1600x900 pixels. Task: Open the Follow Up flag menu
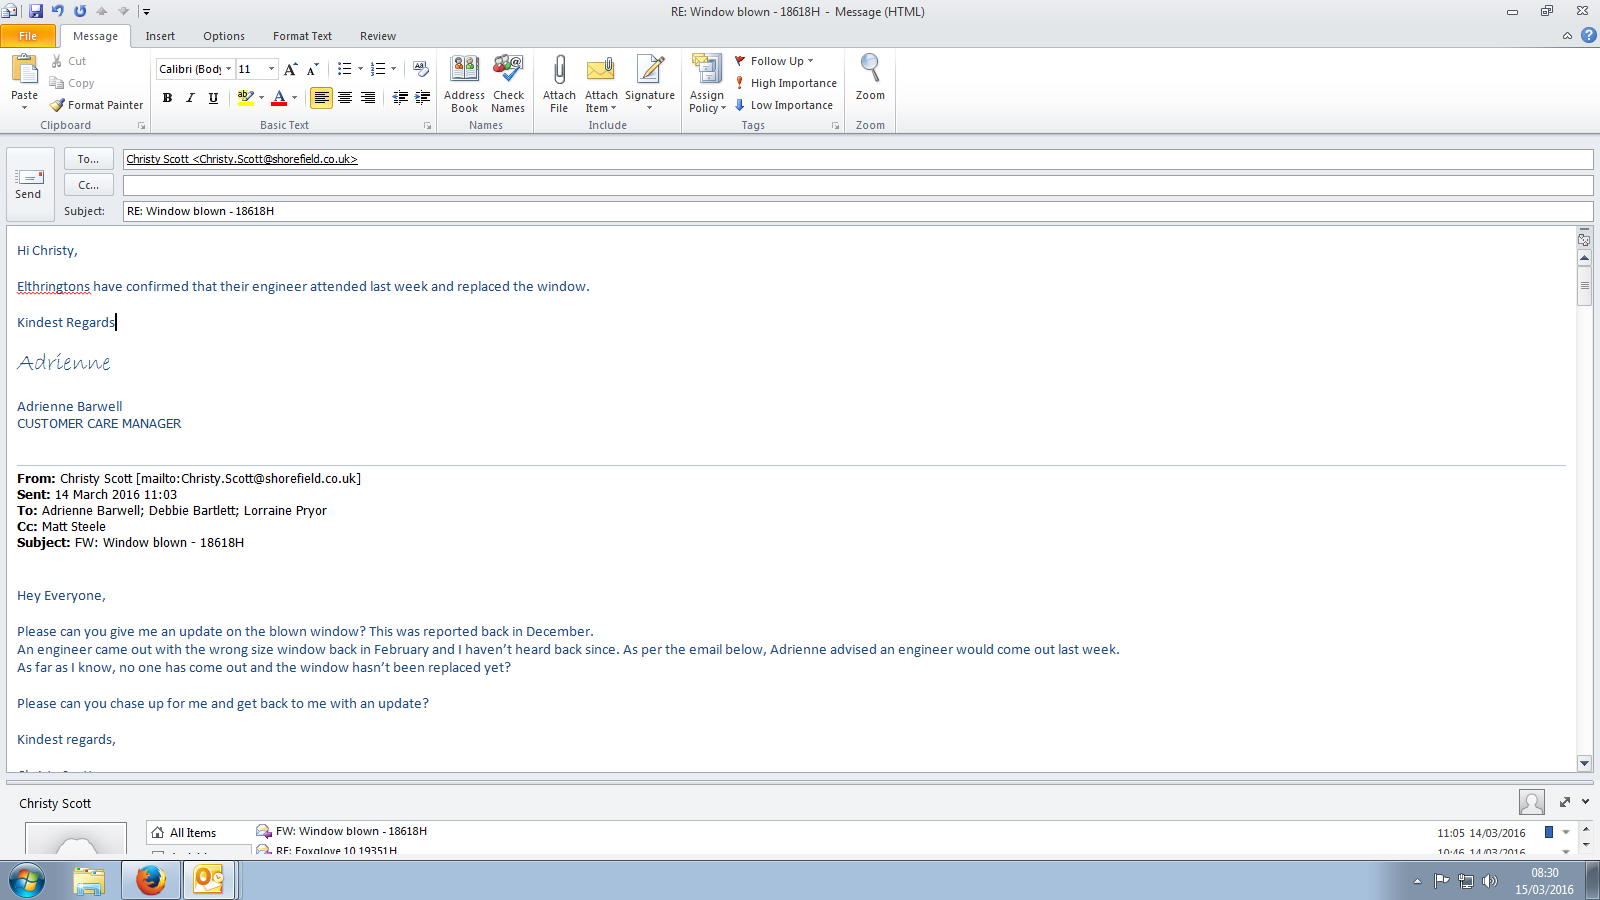tap(775, 61)
